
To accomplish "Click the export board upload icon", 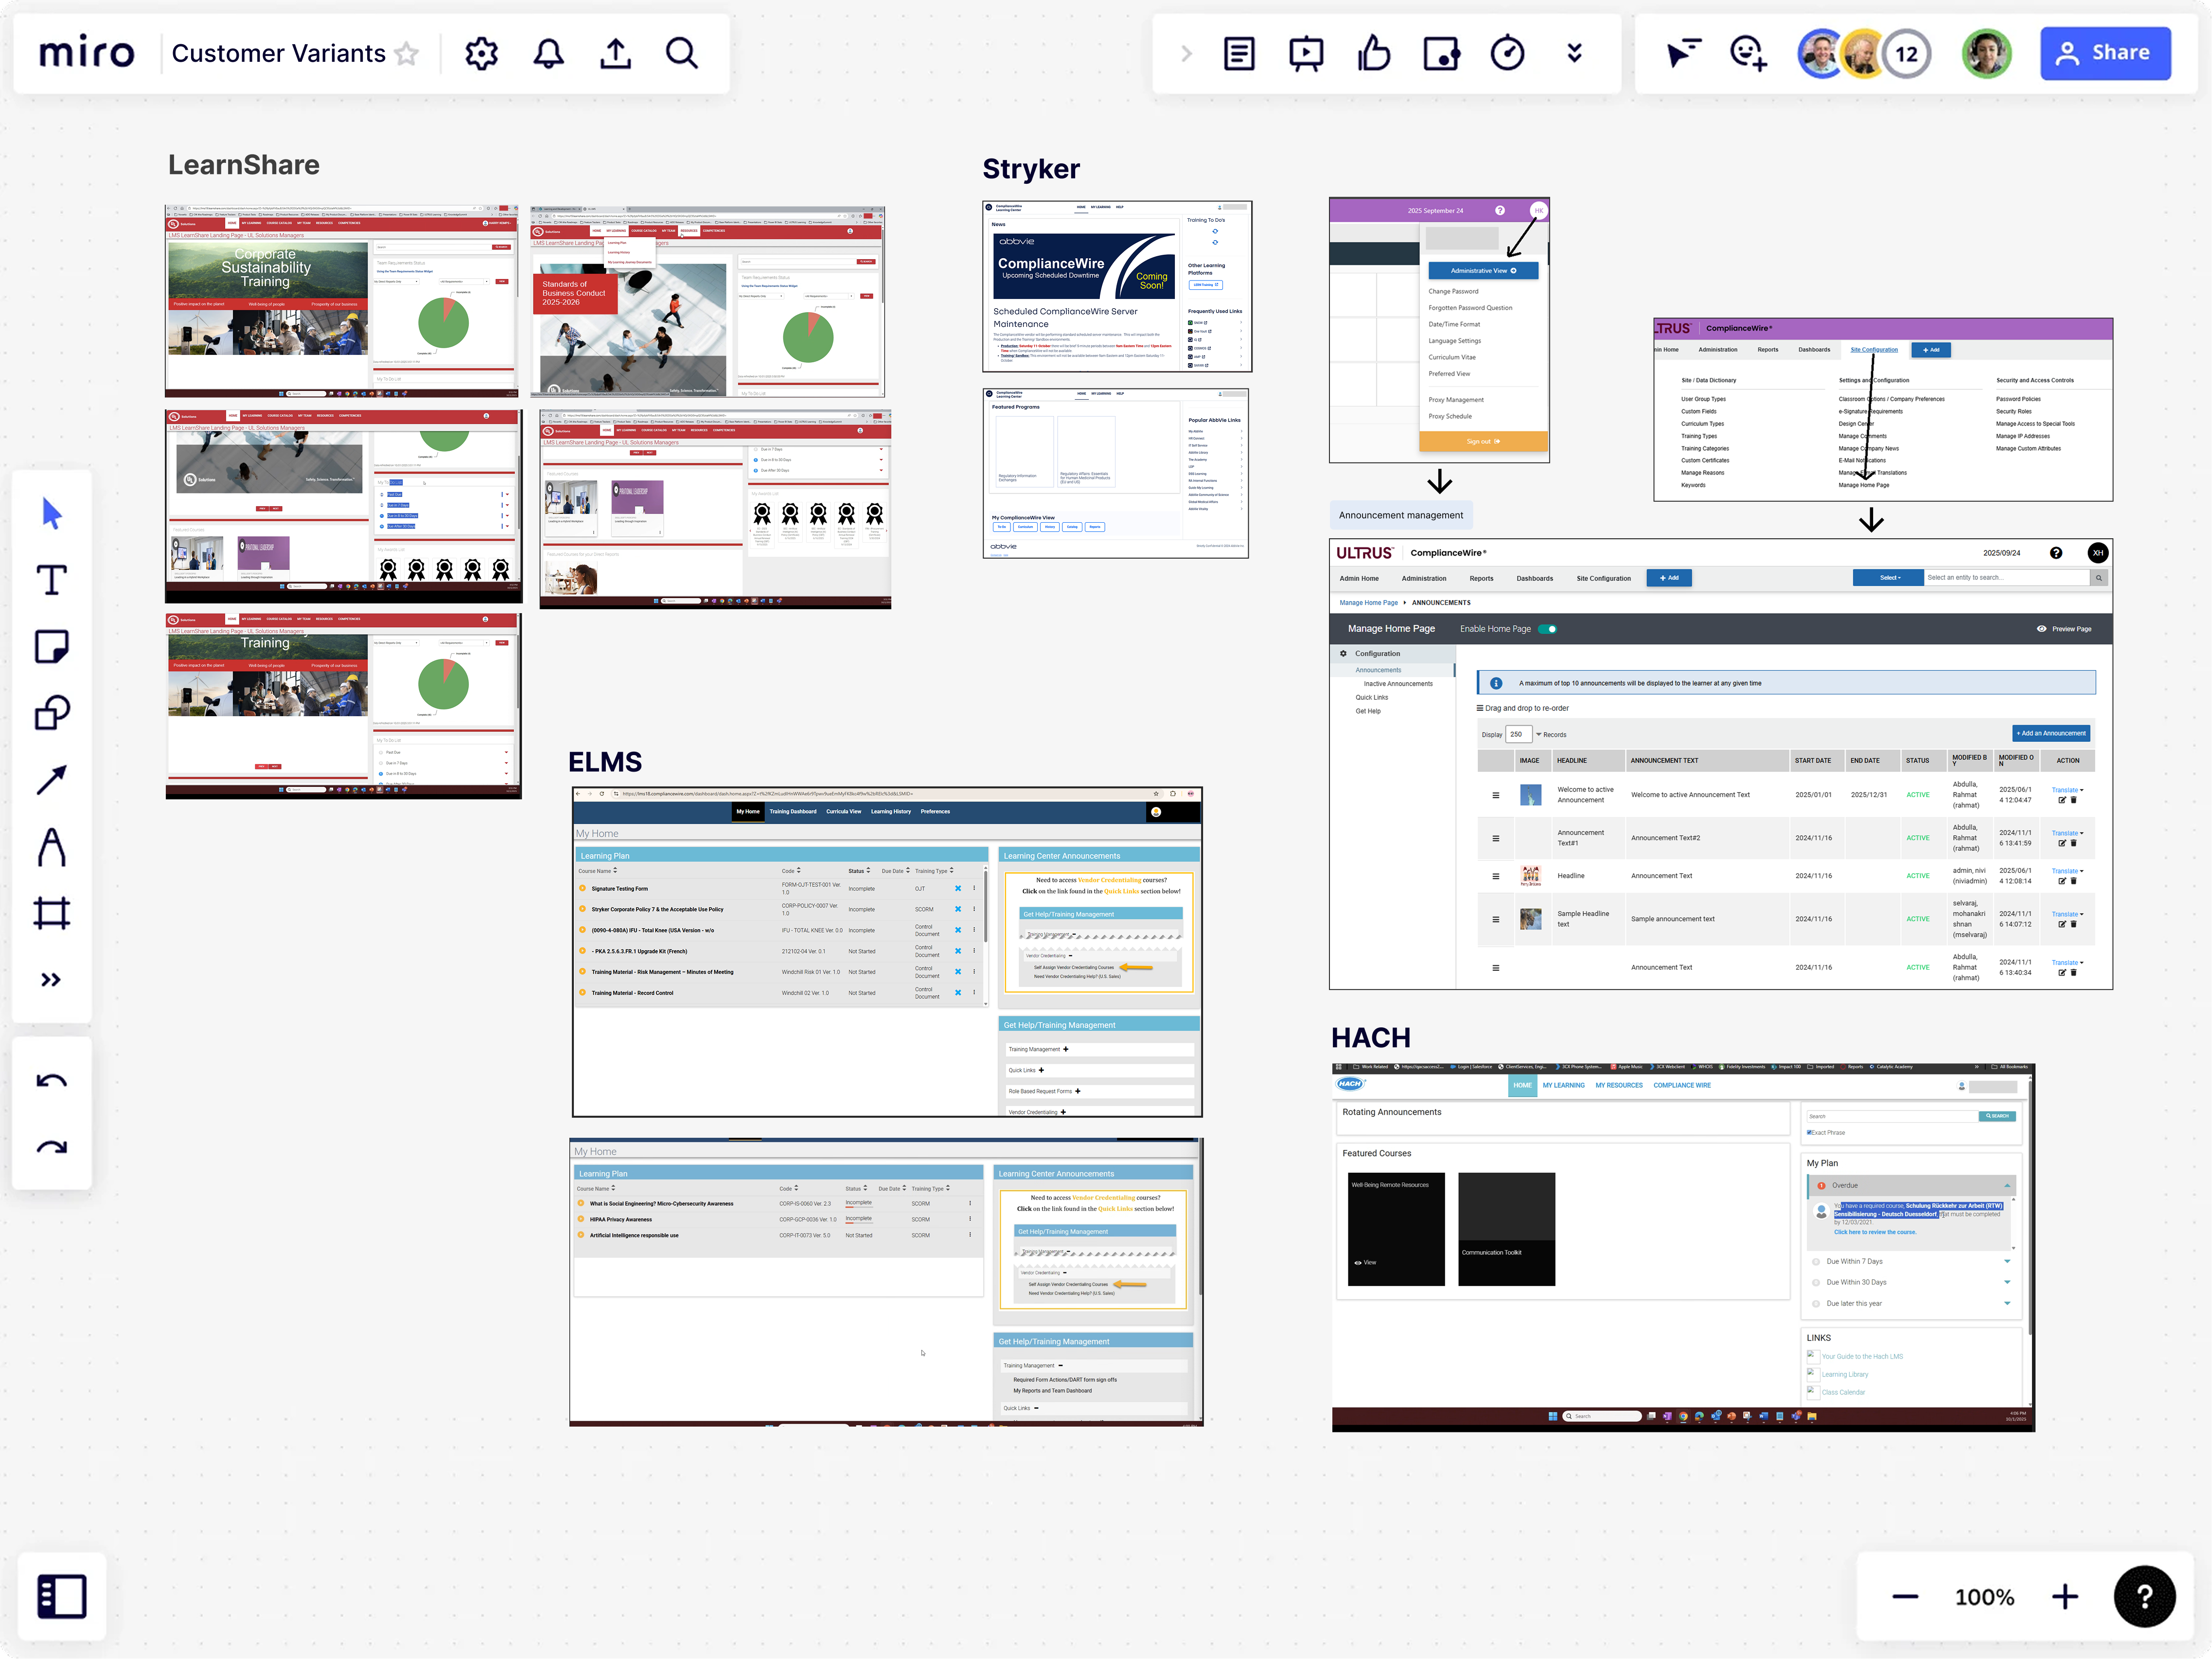I will [x=615, y=53].
